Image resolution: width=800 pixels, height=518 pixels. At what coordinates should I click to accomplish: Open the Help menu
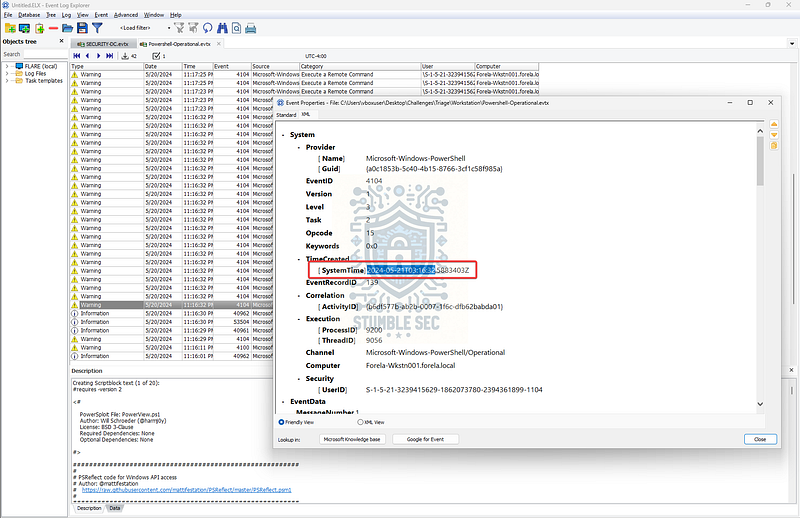(176, 15)
